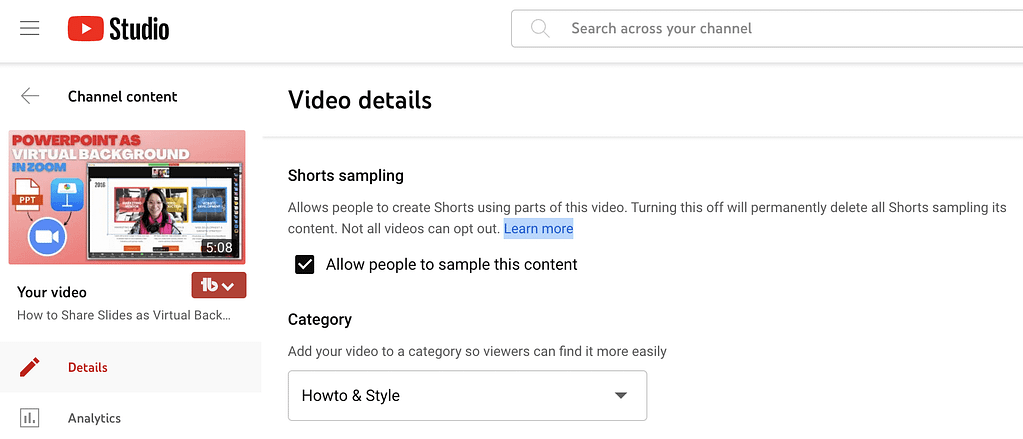1023x439 pixels.
Task: Click the back arrow beside Channel content
Action: (x=30, y=96)
